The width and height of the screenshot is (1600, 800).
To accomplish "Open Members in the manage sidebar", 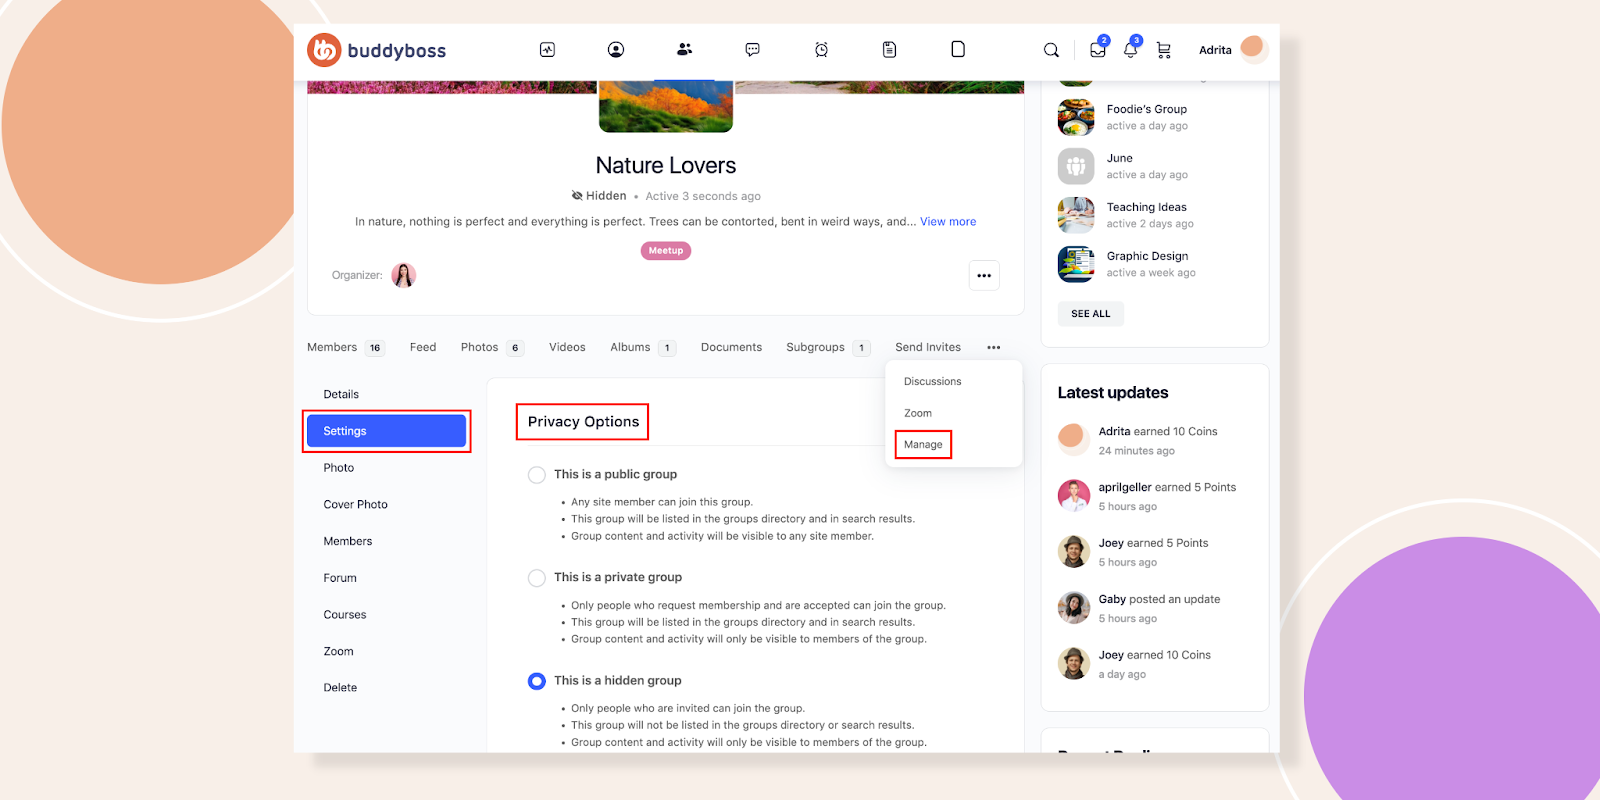I will (x=348, y=541).
